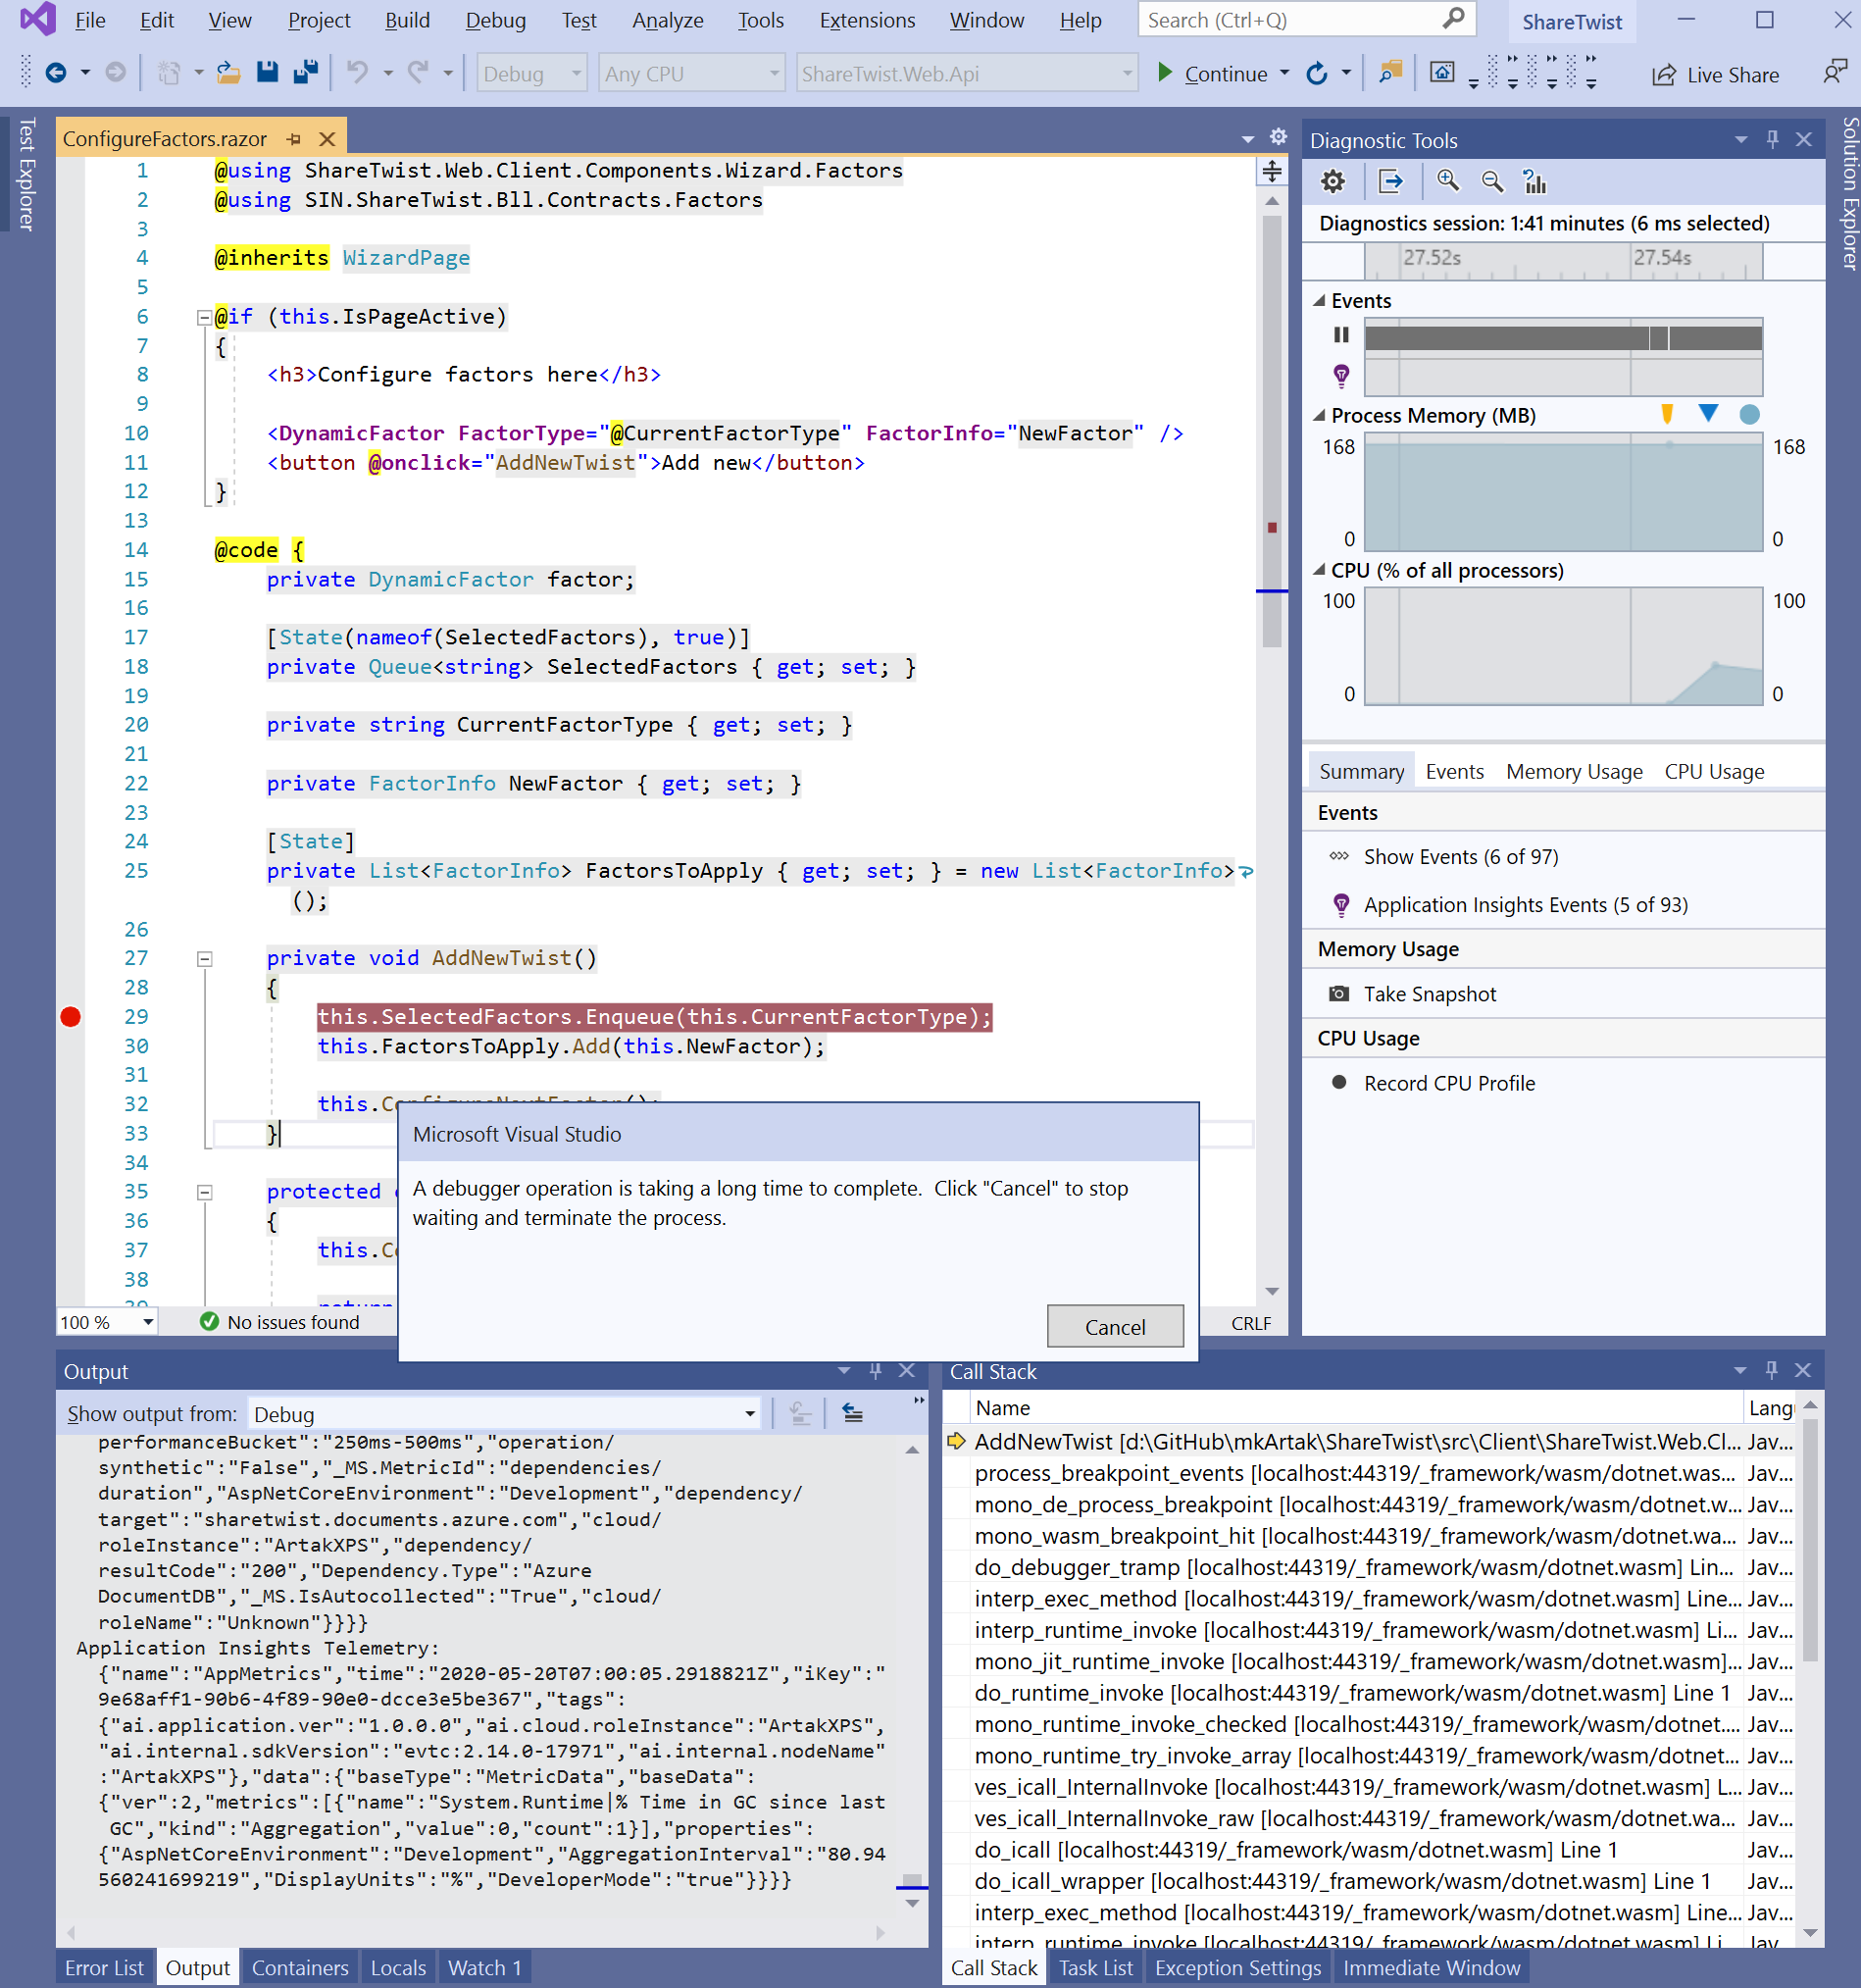Switch to the Error List tab

(x=104, y=1967)
